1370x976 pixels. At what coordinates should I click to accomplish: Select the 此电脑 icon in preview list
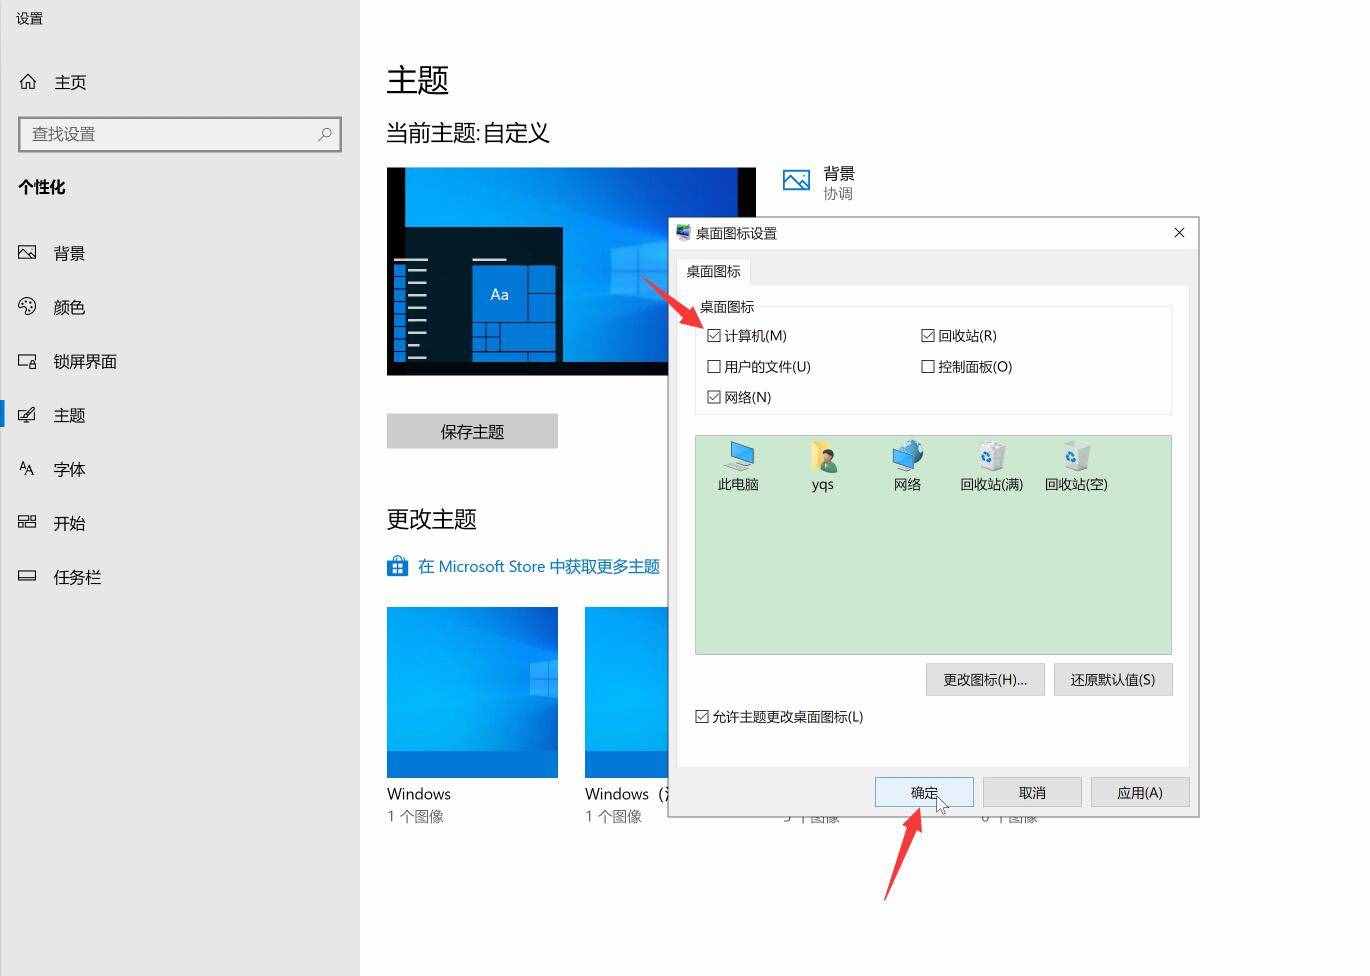pos(738,458)
